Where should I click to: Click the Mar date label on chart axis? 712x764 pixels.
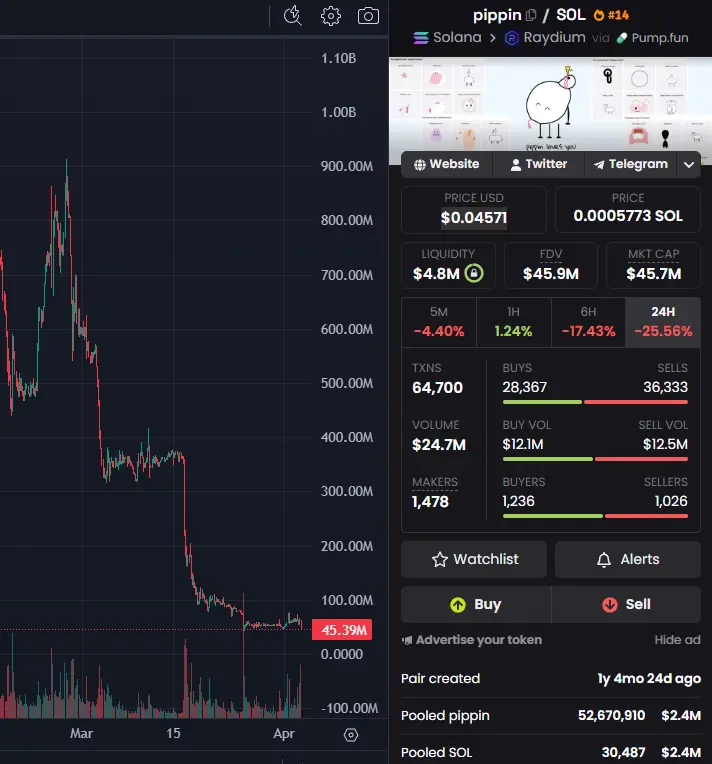click(x=81, y=733)
